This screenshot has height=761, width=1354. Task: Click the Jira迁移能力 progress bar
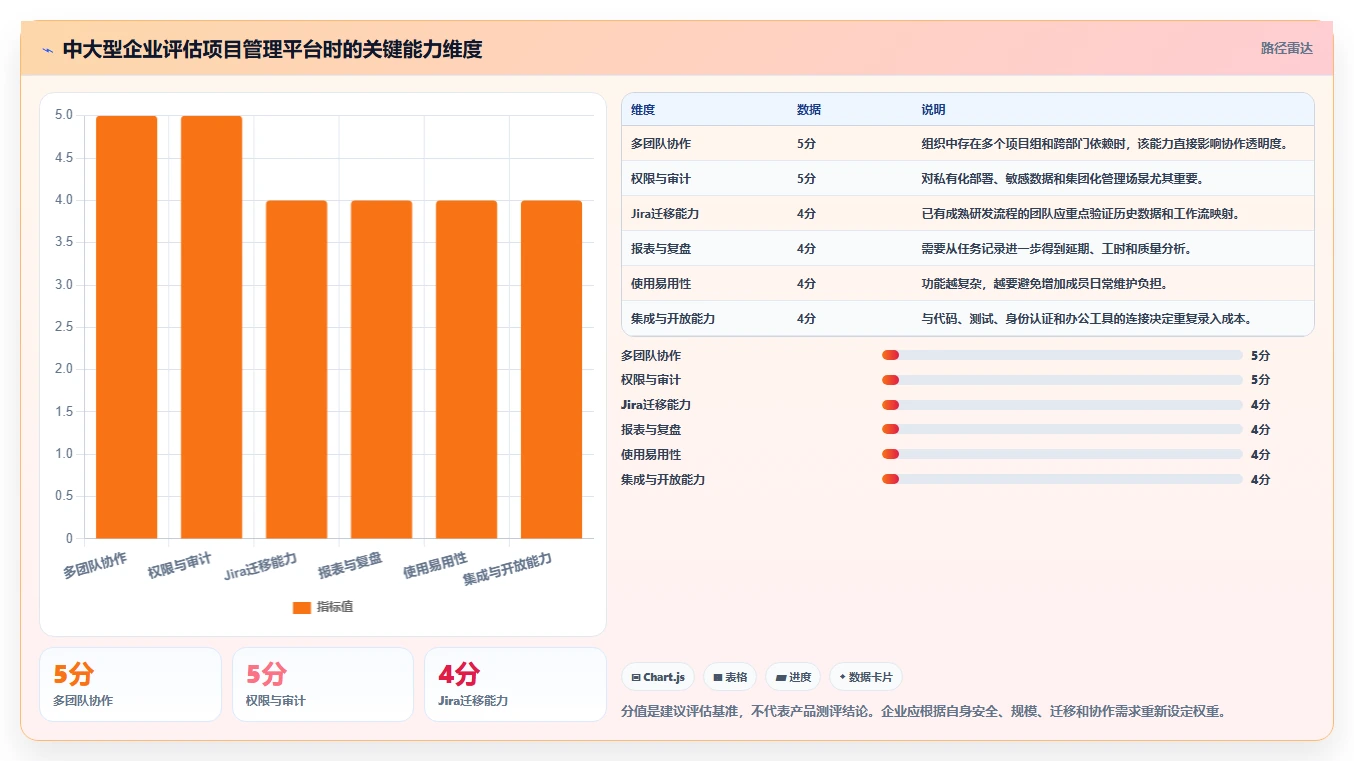point(1062,405)
